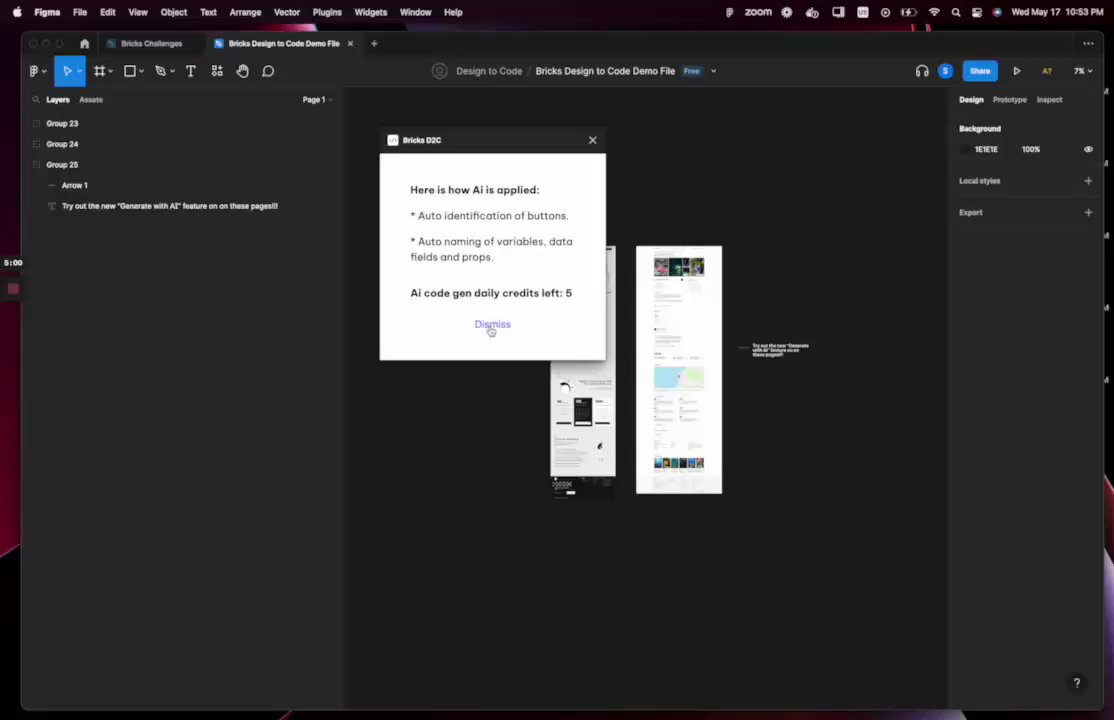Click the Layers tab
This screenshot has height=720, width=1114.
[x=58, y=100]
